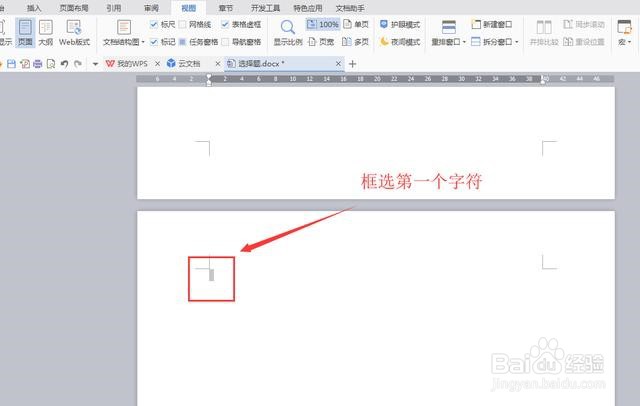Switch to Page layout view (页面)
Screen dimensions: 640x406
pos(25,33)
